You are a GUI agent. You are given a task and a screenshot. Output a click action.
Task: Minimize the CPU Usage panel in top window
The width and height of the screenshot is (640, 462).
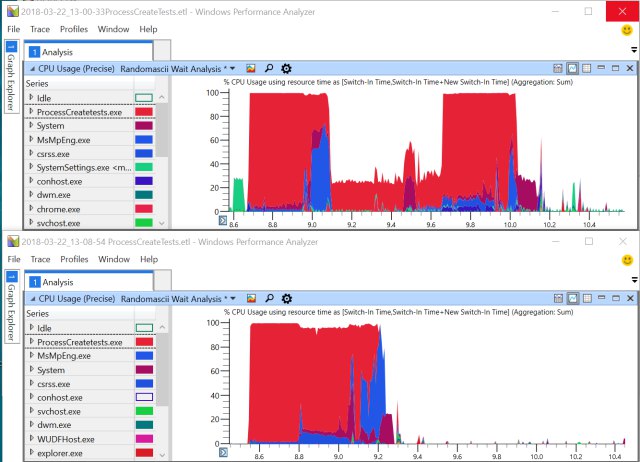pyautogui.click(x=601, y=68)
